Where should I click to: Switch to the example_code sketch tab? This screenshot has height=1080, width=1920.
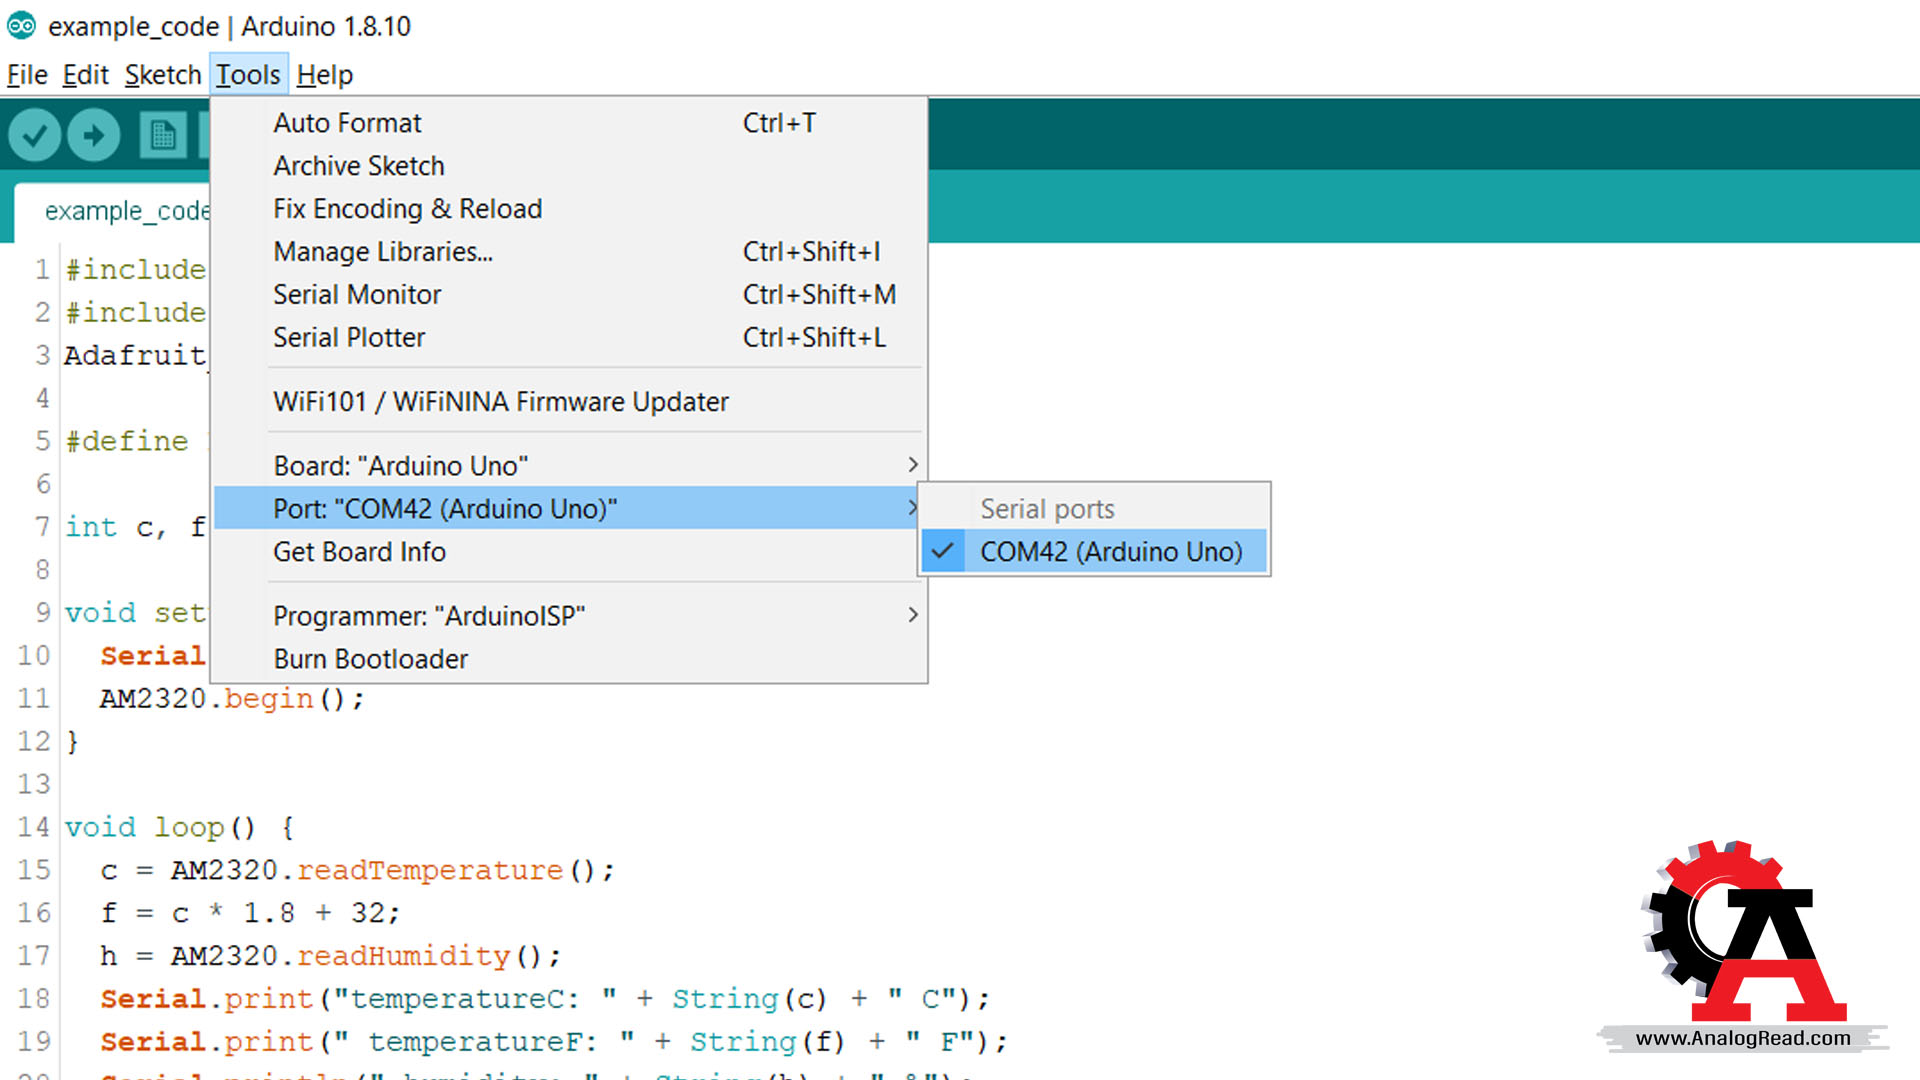(113, 211)
